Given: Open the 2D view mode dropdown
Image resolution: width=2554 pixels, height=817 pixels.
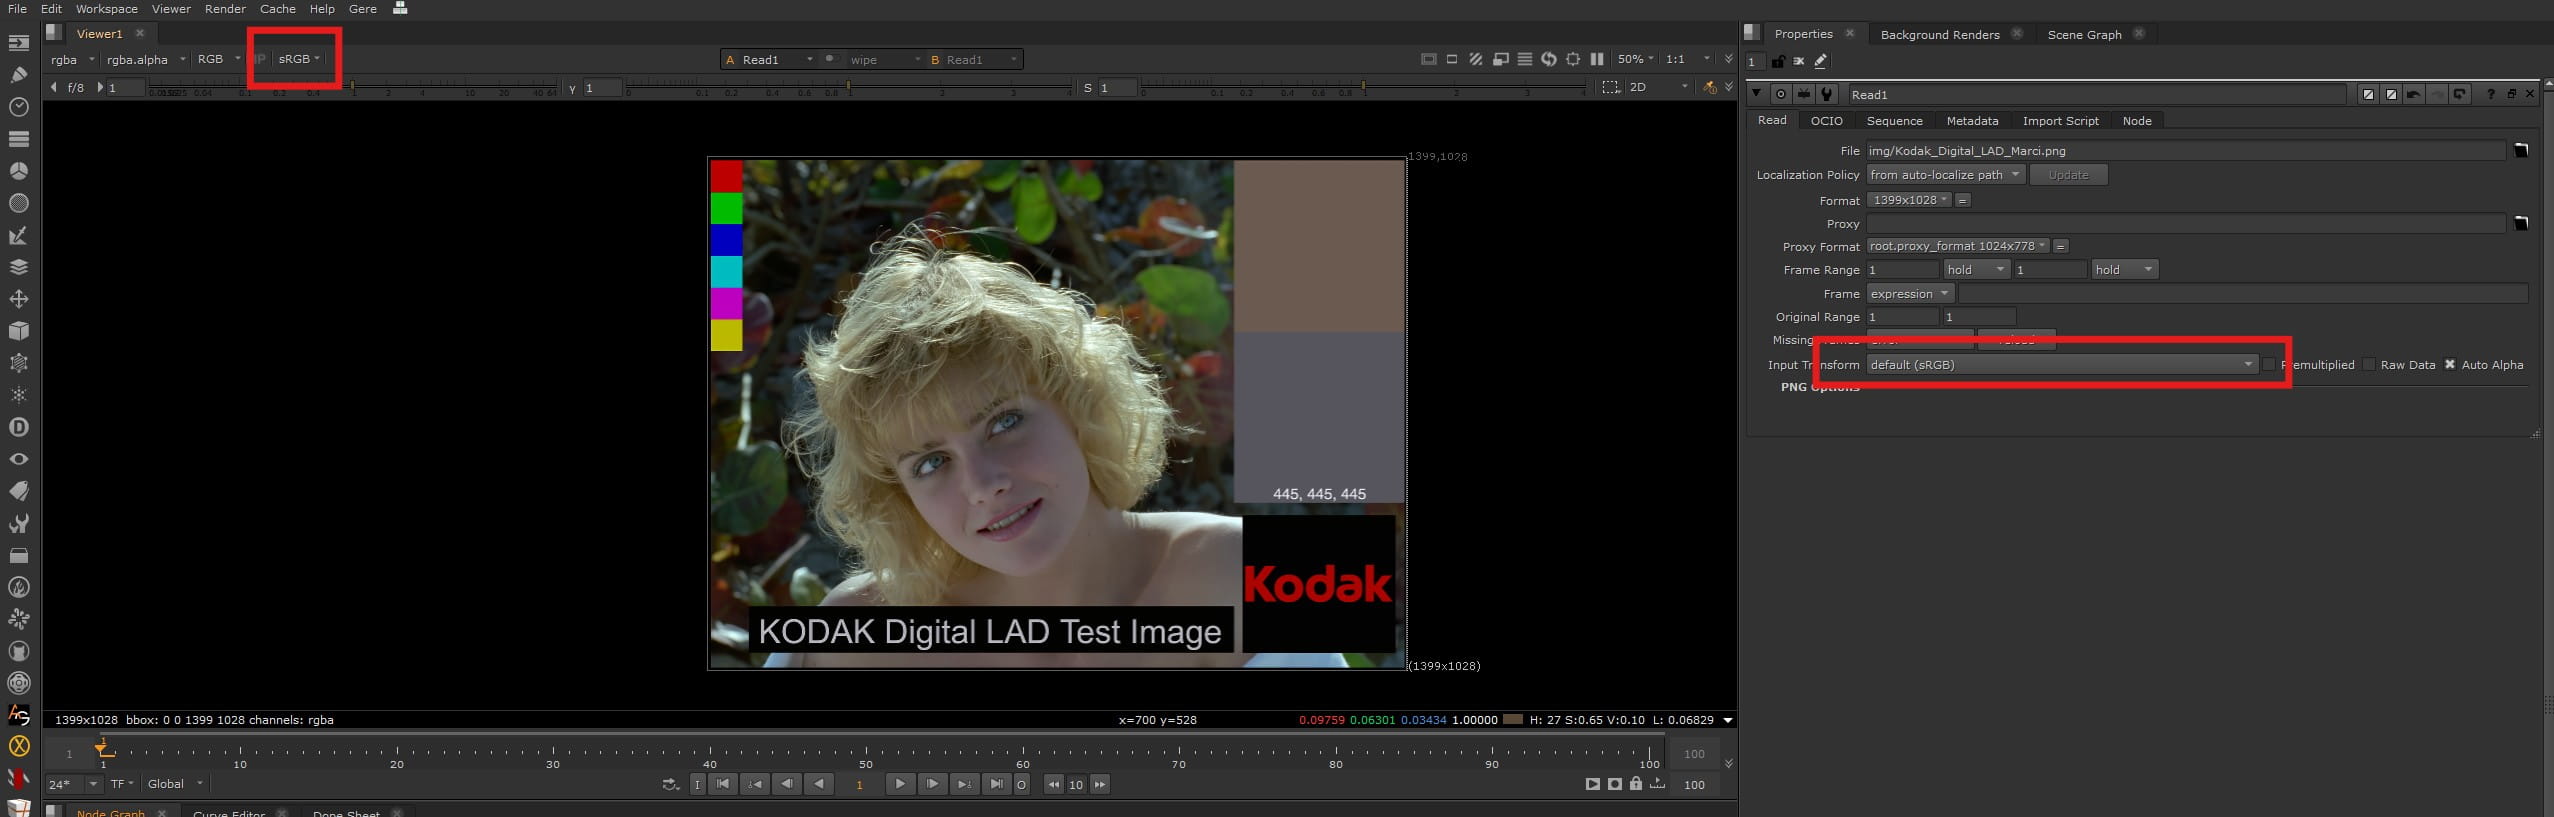Looking at the screenshot, I should click(x=1658, y=87).
